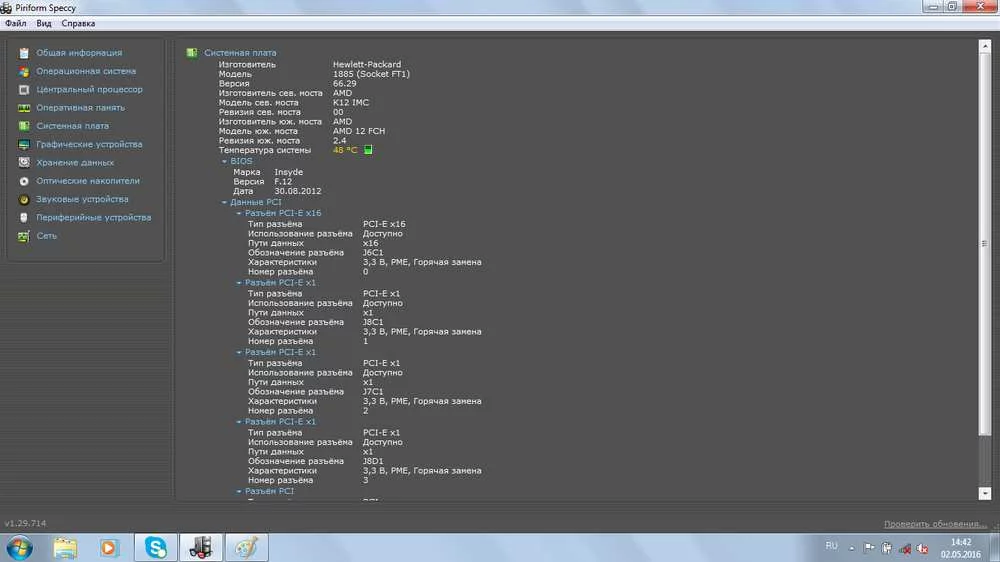Click the green temperature indicator icon
Viewport: 1000px width, 562px height.
tap(368, 150)
